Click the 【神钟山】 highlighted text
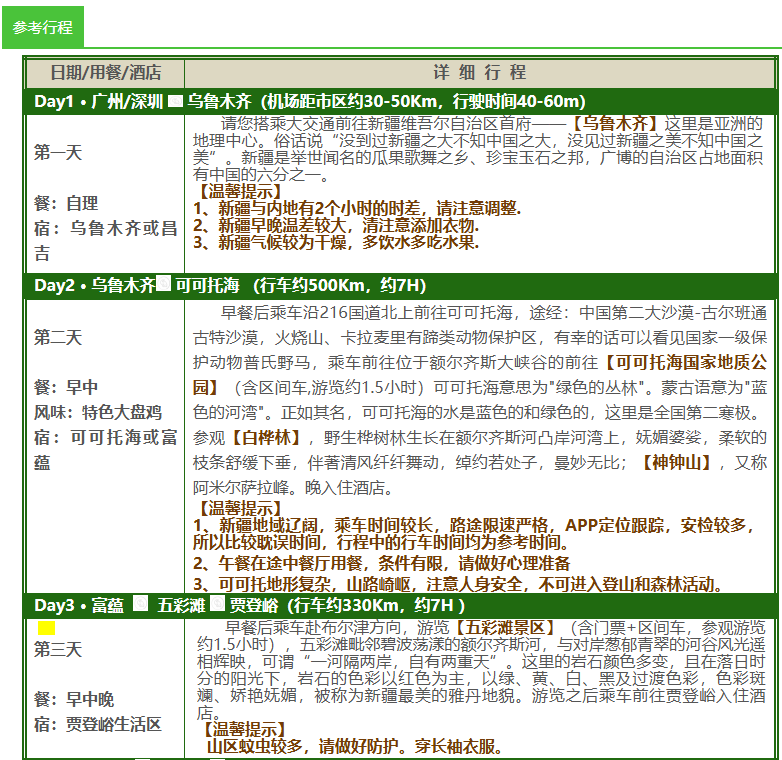This screenshot has width=782, height=760. click(x=676, y=462)
